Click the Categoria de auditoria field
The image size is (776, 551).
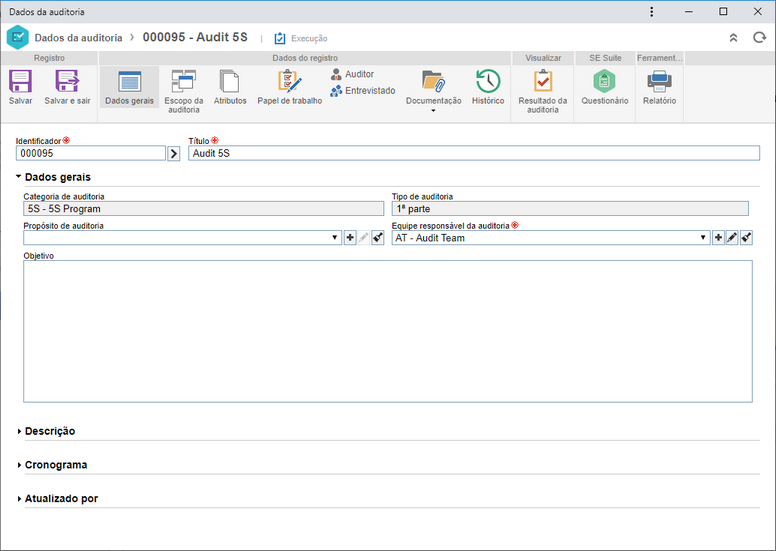pyautogui.click(x=203, y=209)
